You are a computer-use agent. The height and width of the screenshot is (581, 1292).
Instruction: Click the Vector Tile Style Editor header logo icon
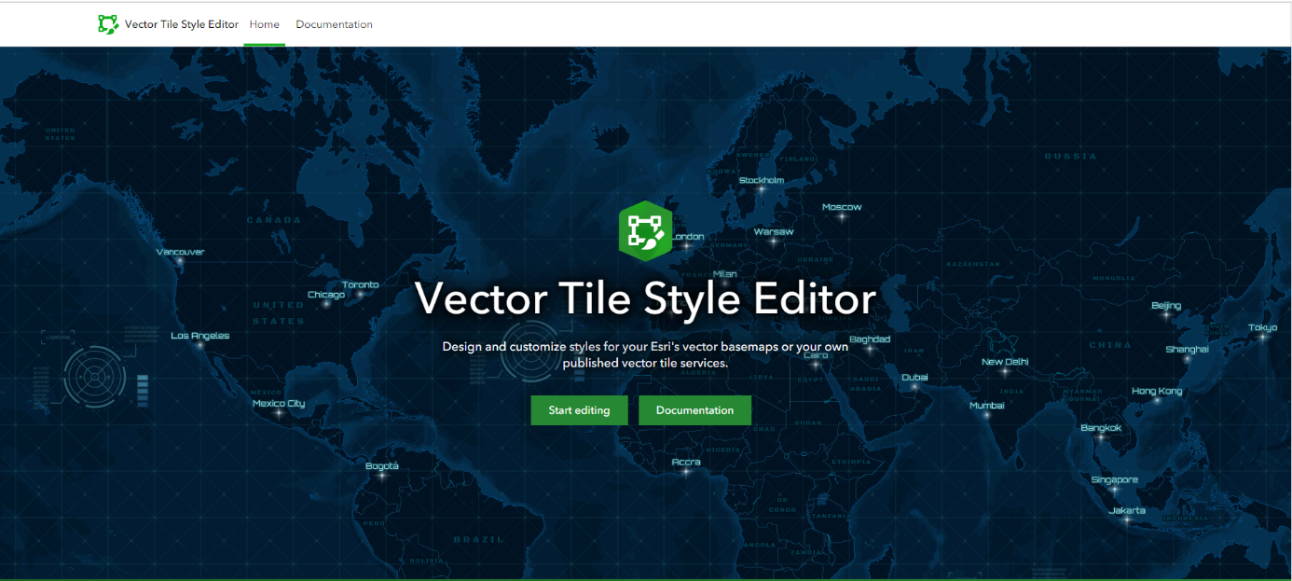tap(108, 24)
